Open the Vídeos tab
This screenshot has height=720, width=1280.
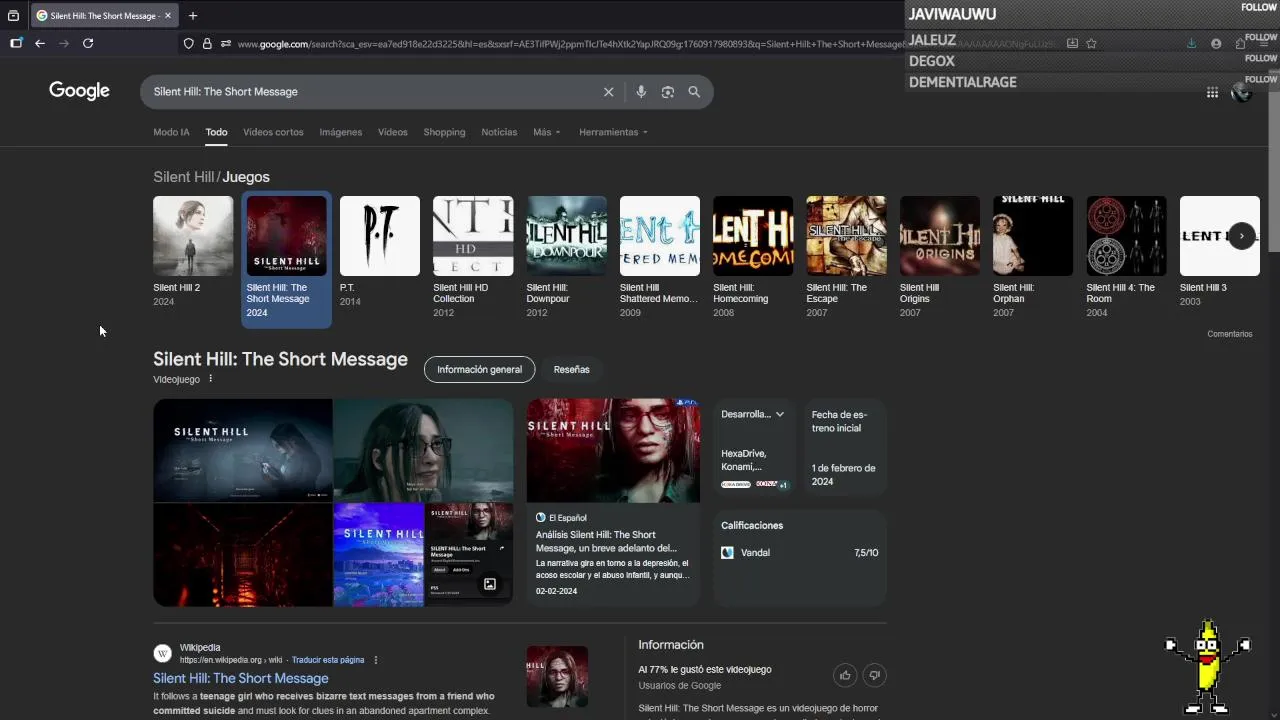pyautogui.click(x=392, y=132)
